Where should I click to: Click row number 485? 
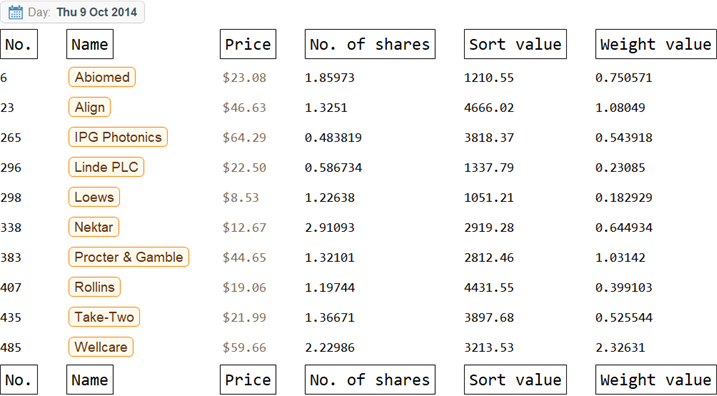pyautogui.click(x=11, y=348)
